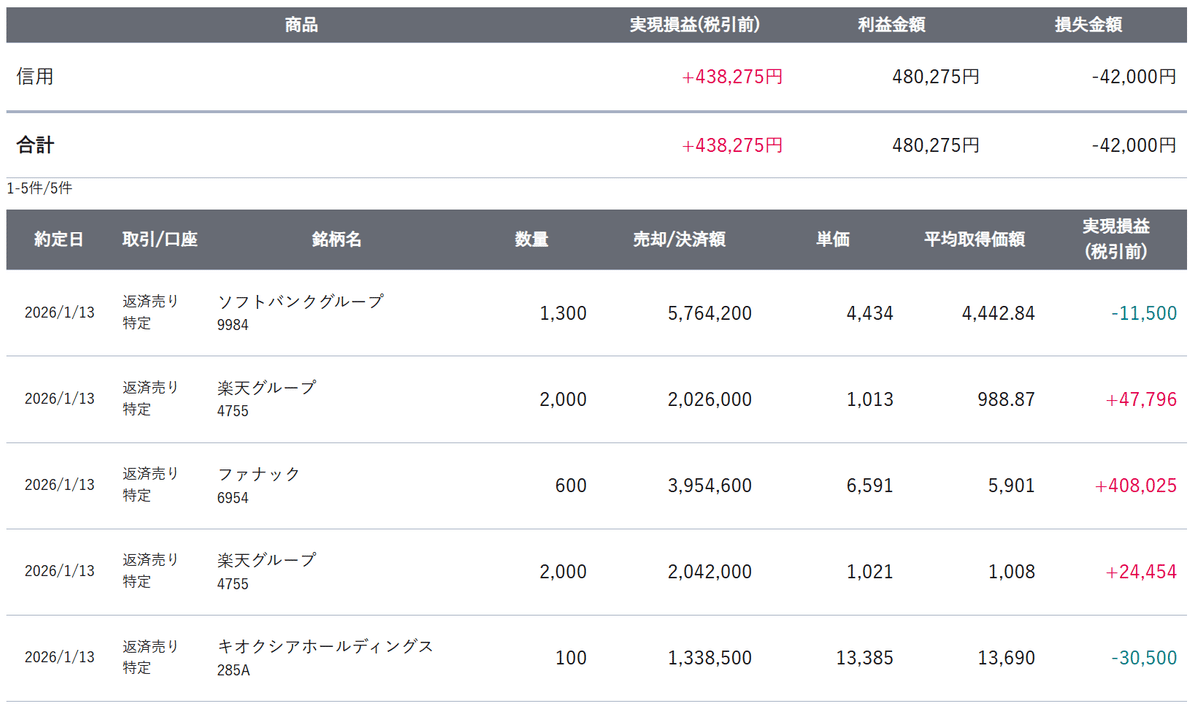The width and height of the screenshot is (1200, 717).
Task: Click the 単価 column header
Action: pos(832,240)
